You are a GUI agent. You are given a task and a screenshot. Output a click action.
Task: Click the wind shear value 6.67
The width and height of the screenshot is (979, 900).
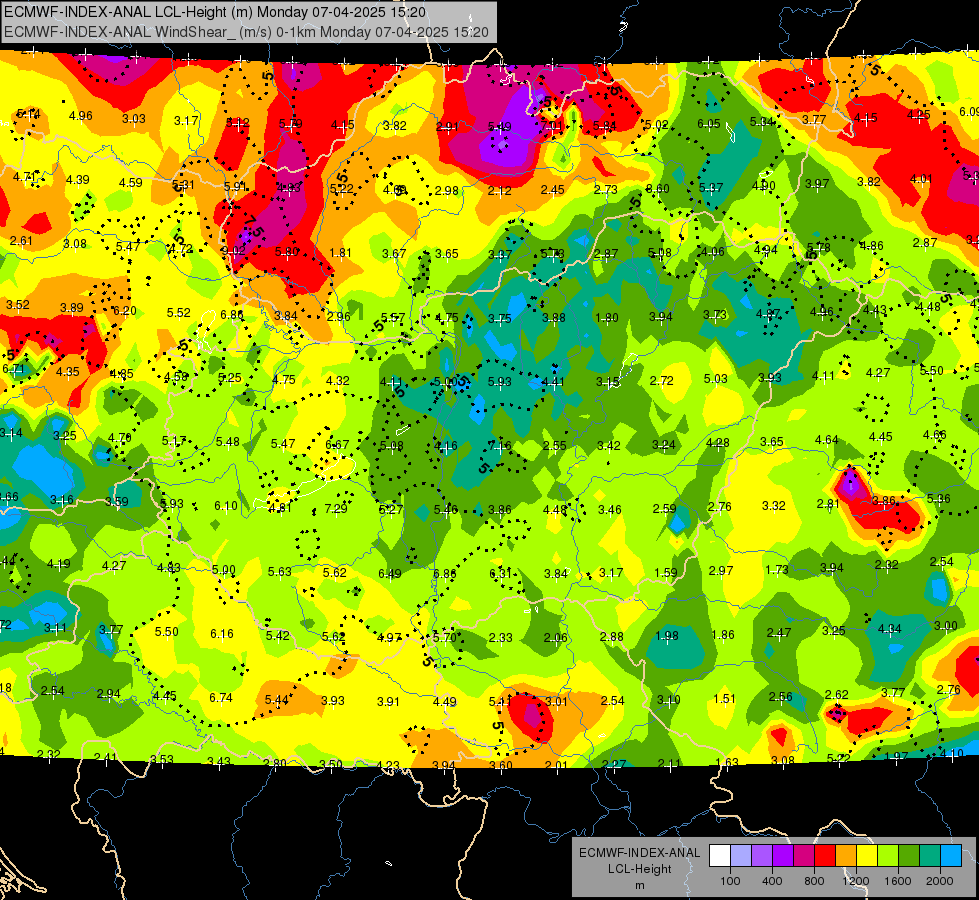click(337, 444)
